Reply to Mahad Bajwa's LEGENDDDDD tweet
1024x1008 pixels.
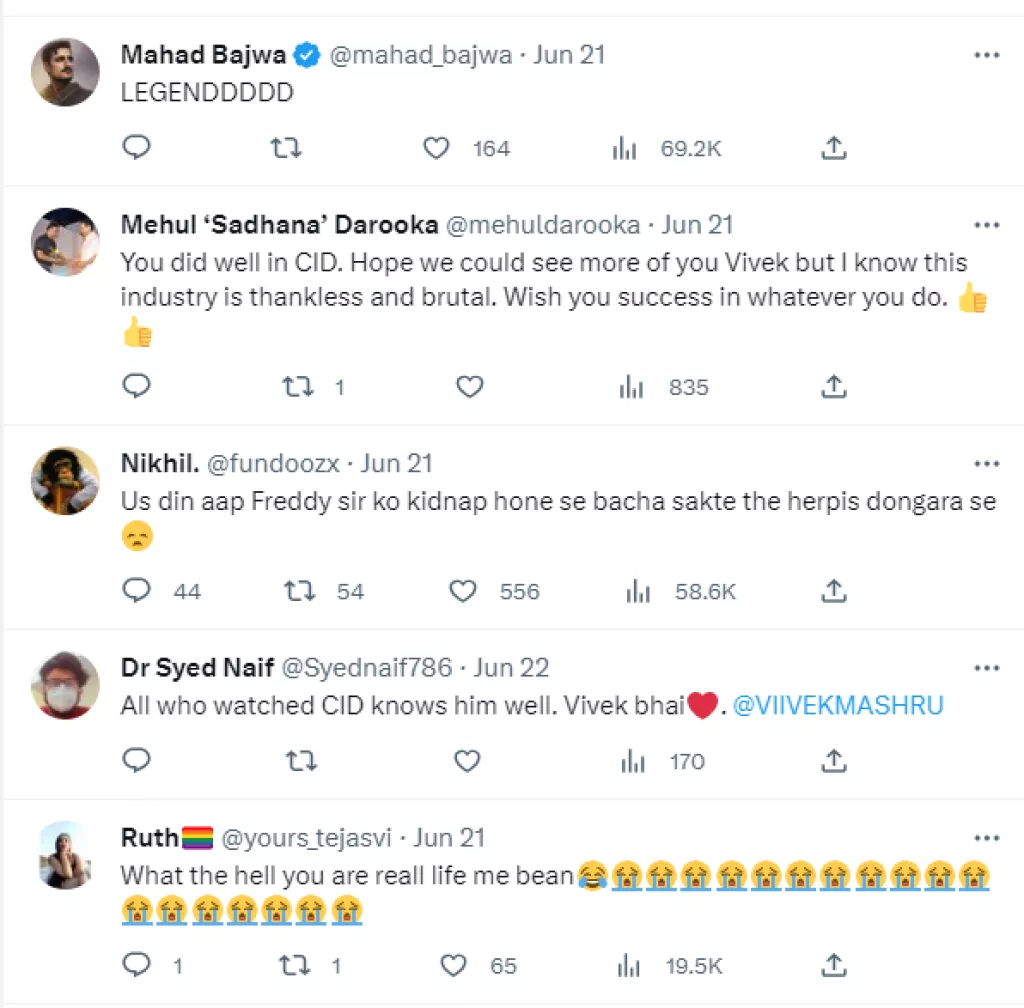tap(136, 148)
